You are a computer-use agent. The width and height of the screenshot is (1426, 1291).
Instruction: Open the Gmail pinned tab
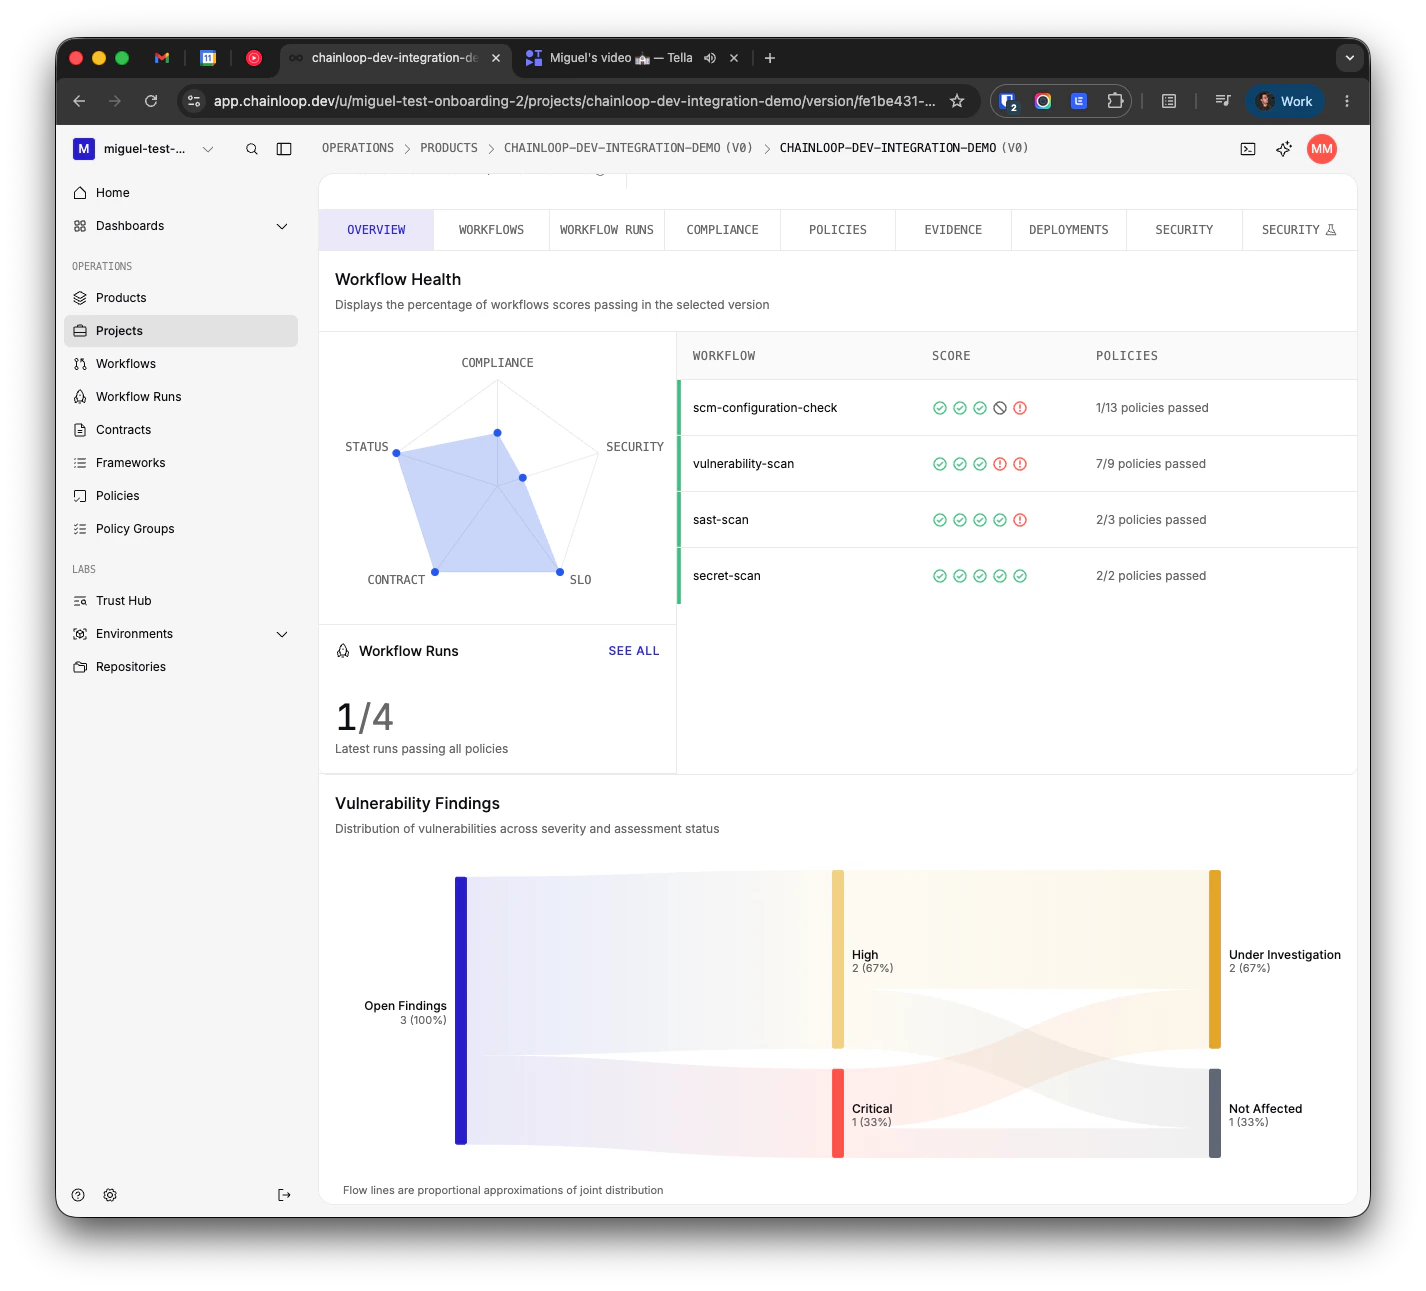tap(162, 58)
